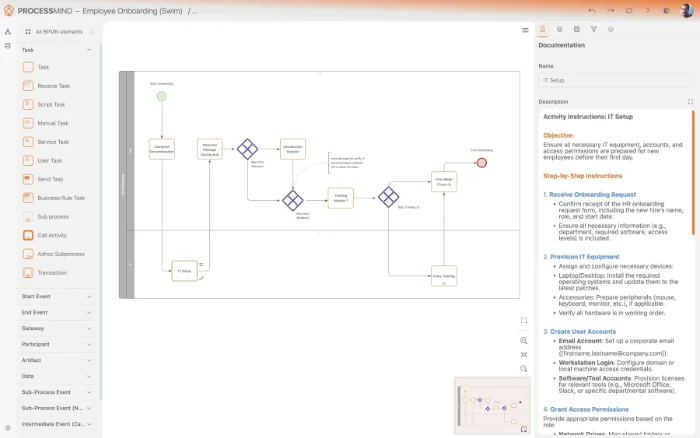
Task: Click the zoom in magnifier on canvas
Action: click(524, 340)
